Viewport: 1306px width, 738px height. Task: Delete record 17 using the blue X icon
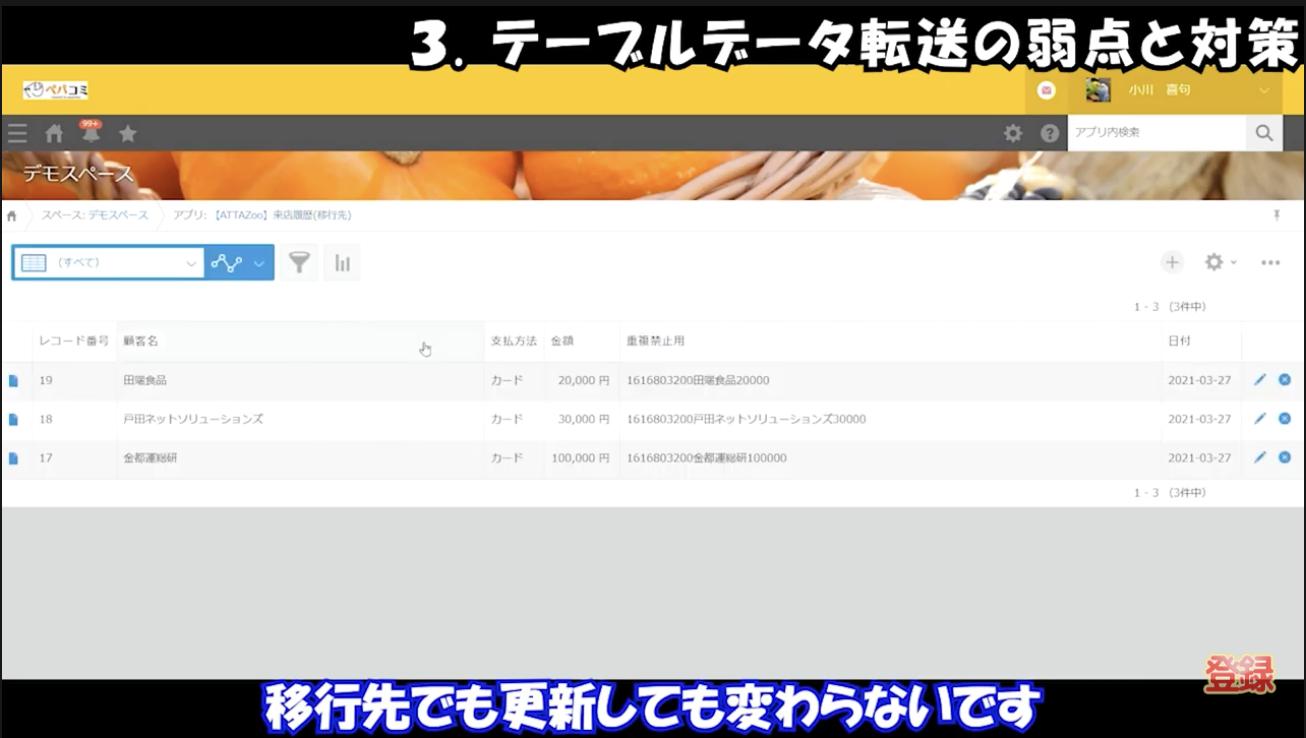click(1285, 458)
